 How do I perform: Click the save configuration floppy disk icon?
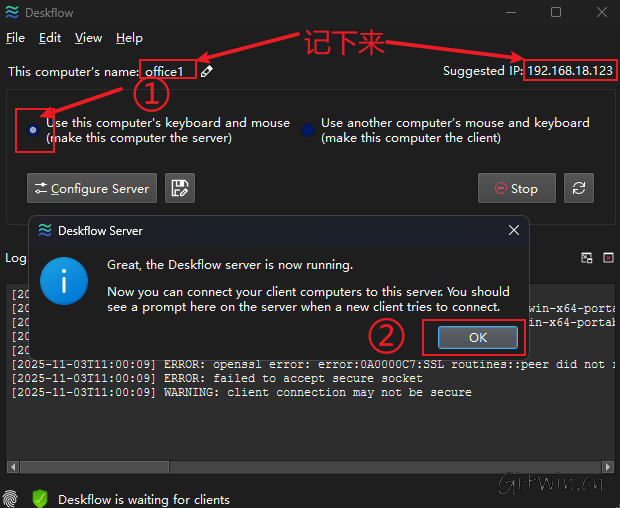(x=180, y=188)
